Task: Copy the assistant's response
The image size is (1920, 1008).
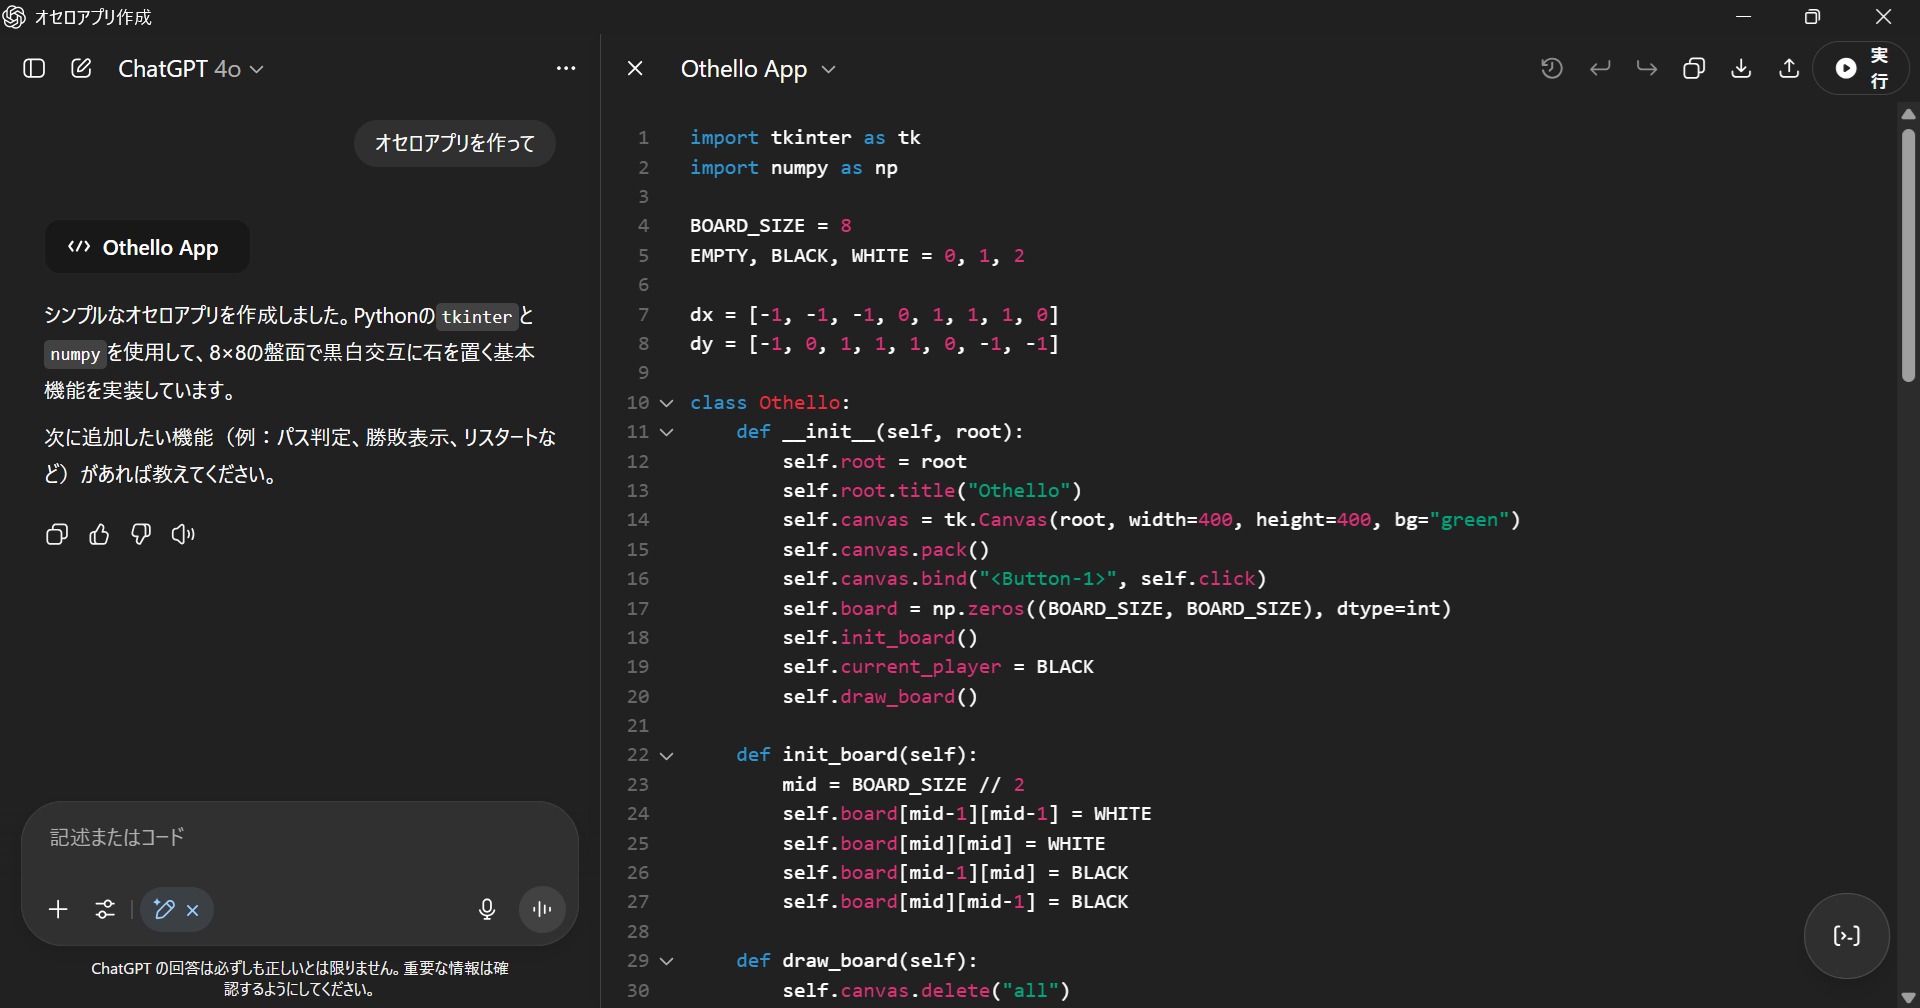Action: coord(57,534)
